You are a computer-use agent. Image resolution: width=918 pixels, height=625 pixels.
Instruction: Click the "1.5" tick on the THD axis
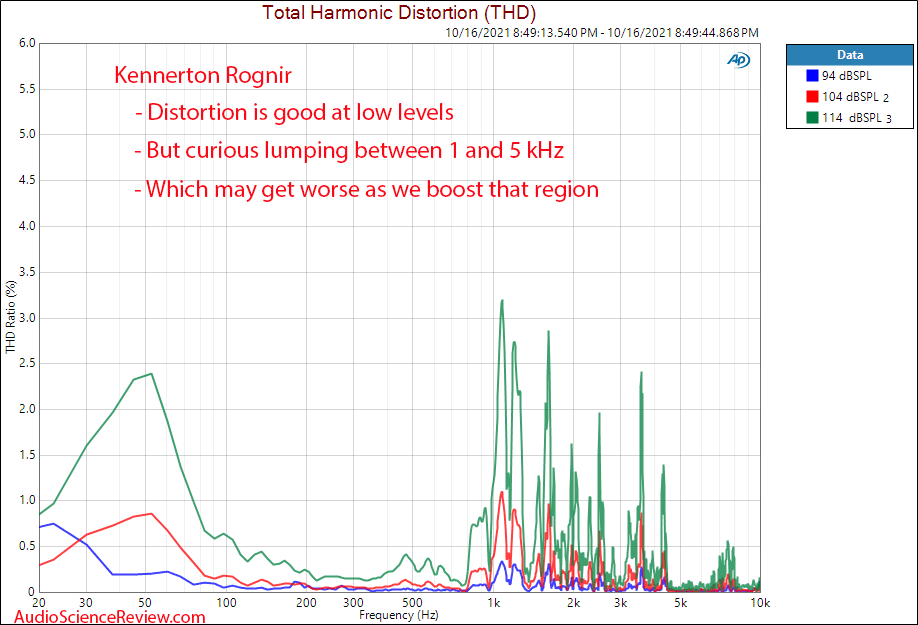(28, 455)
